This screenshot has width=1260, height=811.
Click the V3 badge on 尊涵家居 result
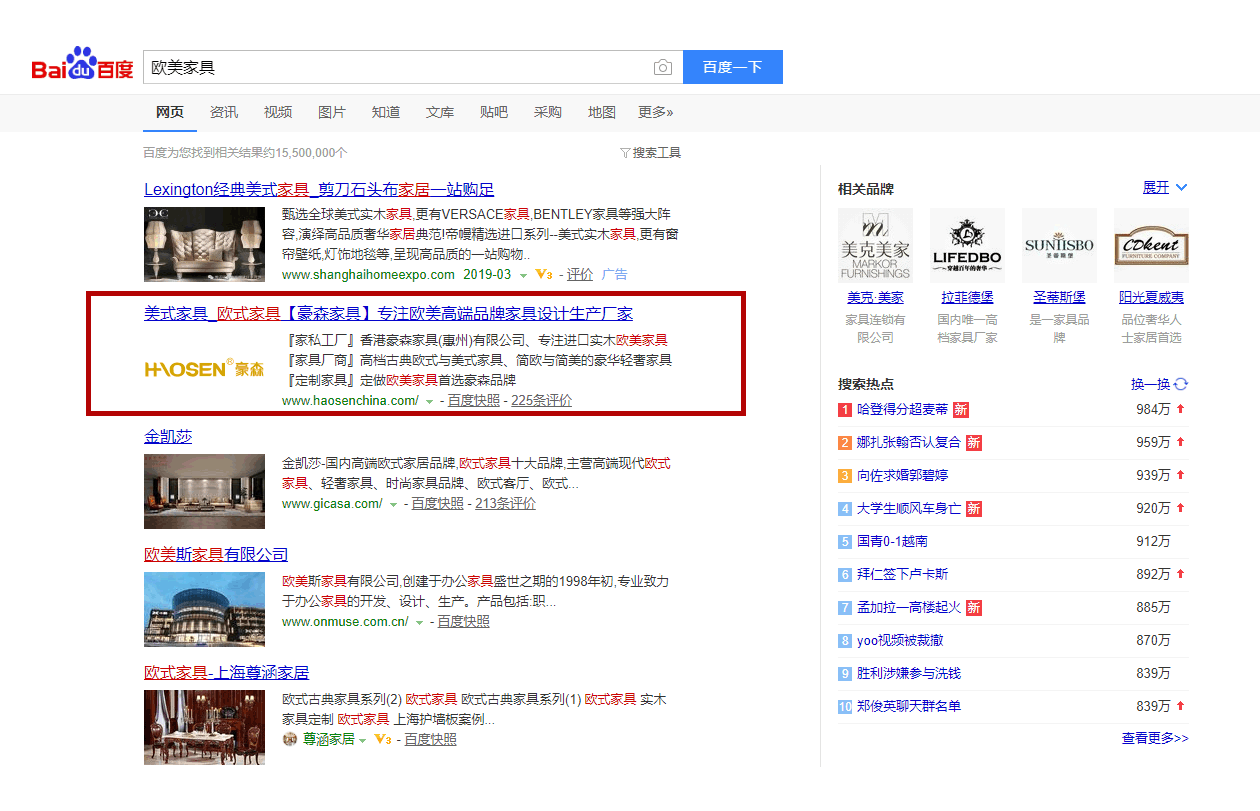point(382,739)
